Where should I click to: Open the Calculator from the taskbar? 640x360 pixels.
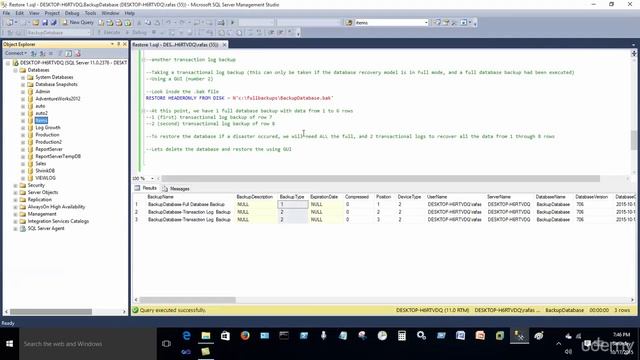[x=402, y=336]
